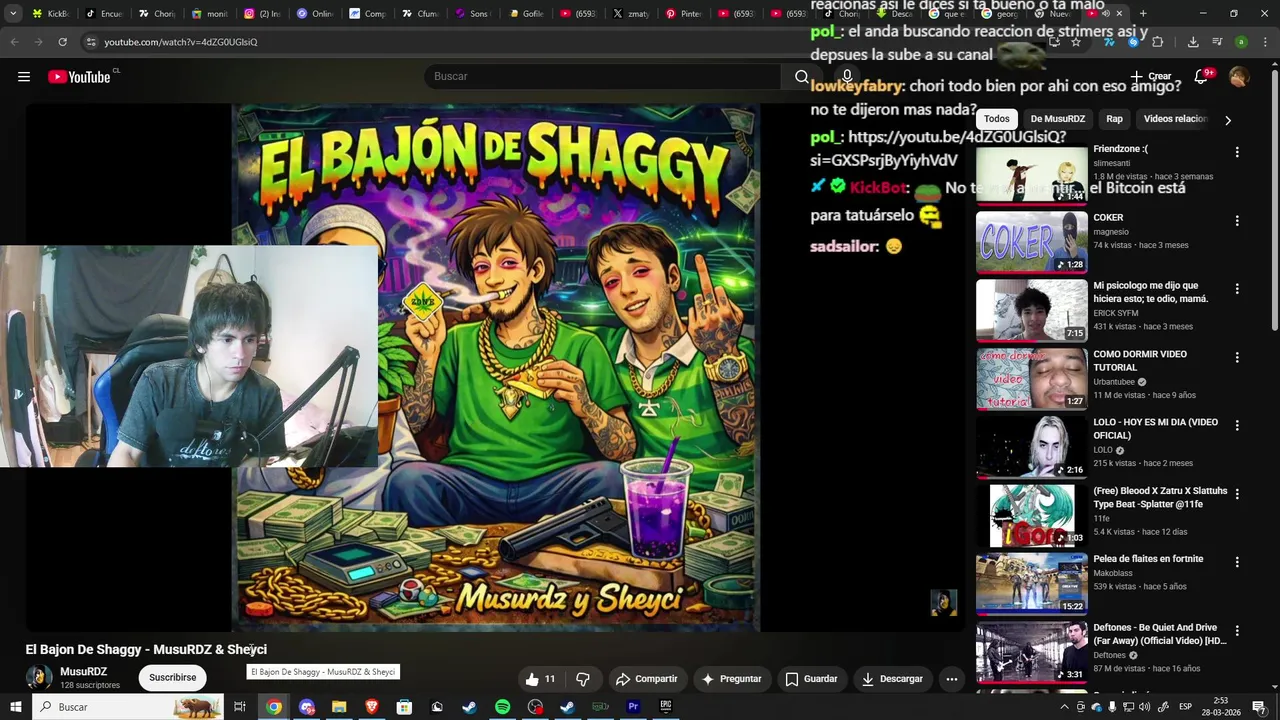Open the more actions ellipsis under video
Viewport: 1280px width, 720px height.
pyautogui.click(x=952, y=679)
